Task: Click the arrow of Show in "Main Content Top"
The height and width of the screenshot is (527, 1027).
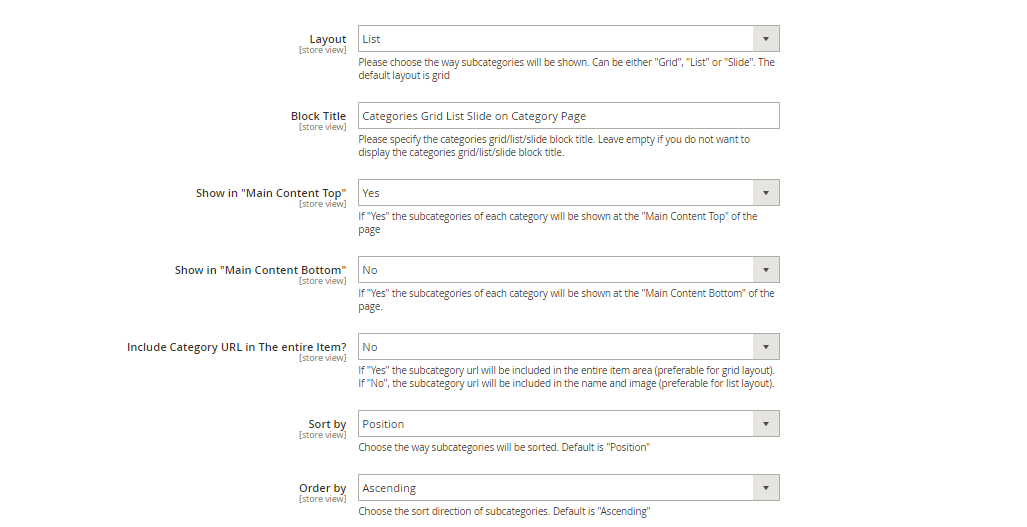Action: click(766, 193)
